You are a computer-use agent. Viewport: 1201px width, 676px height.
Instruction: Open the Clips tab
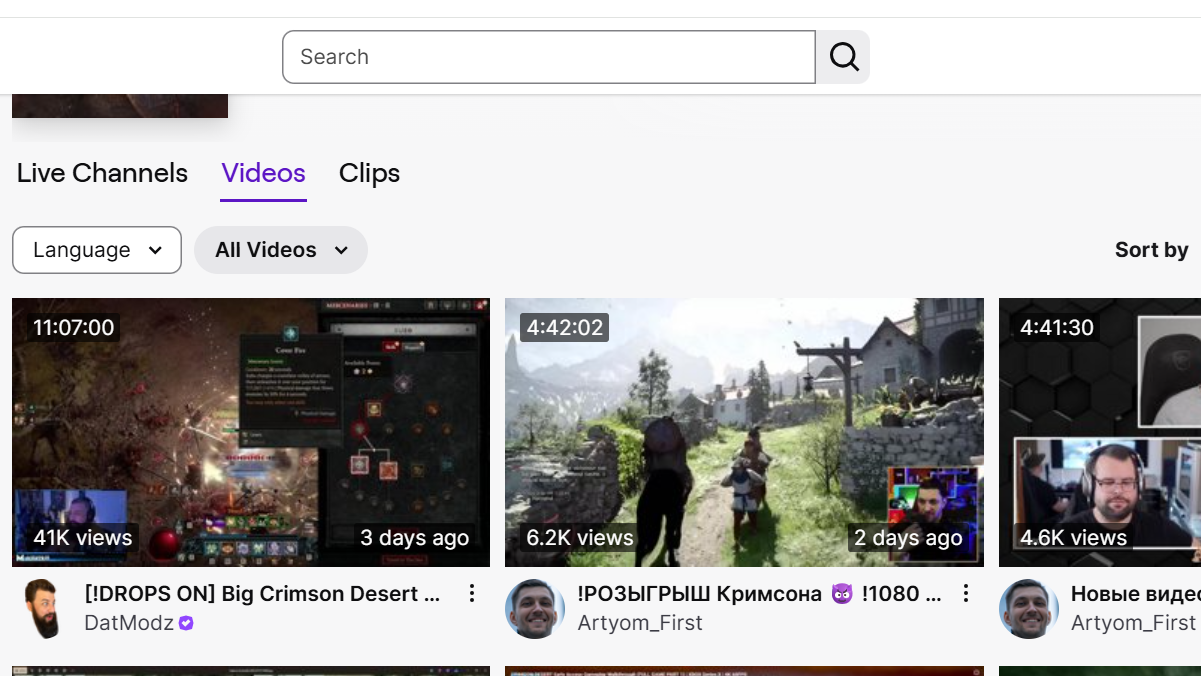click(369, 173)
